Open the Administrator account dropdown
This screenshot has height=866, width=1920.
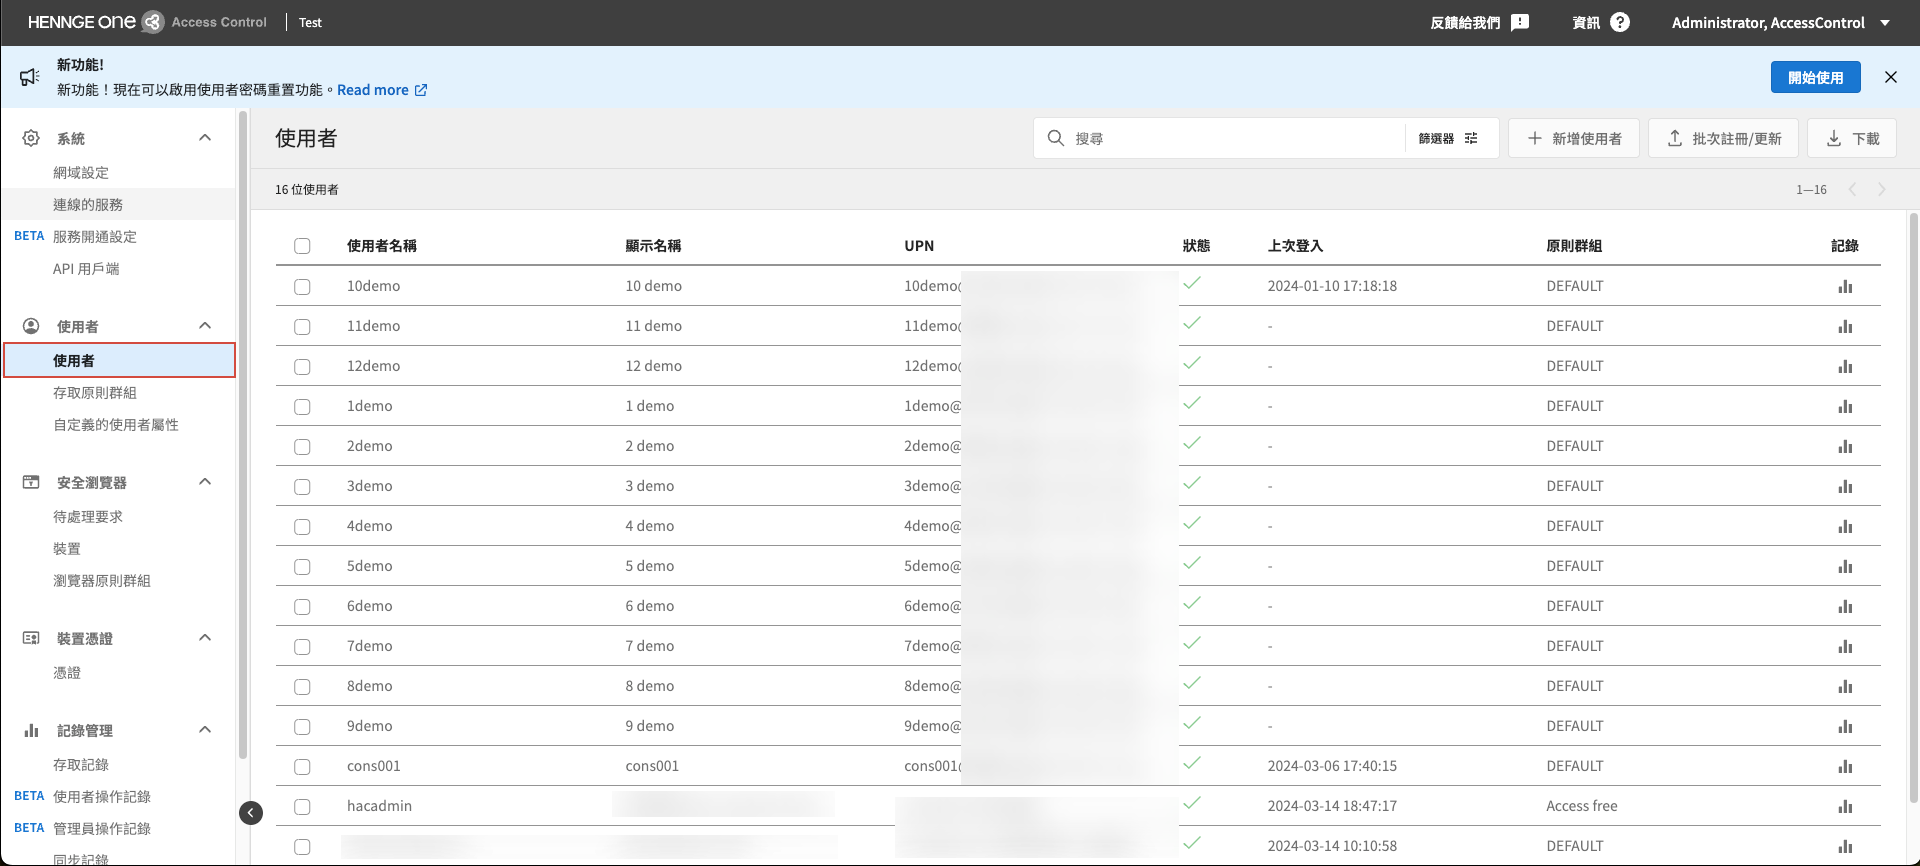pos(1780,22)
